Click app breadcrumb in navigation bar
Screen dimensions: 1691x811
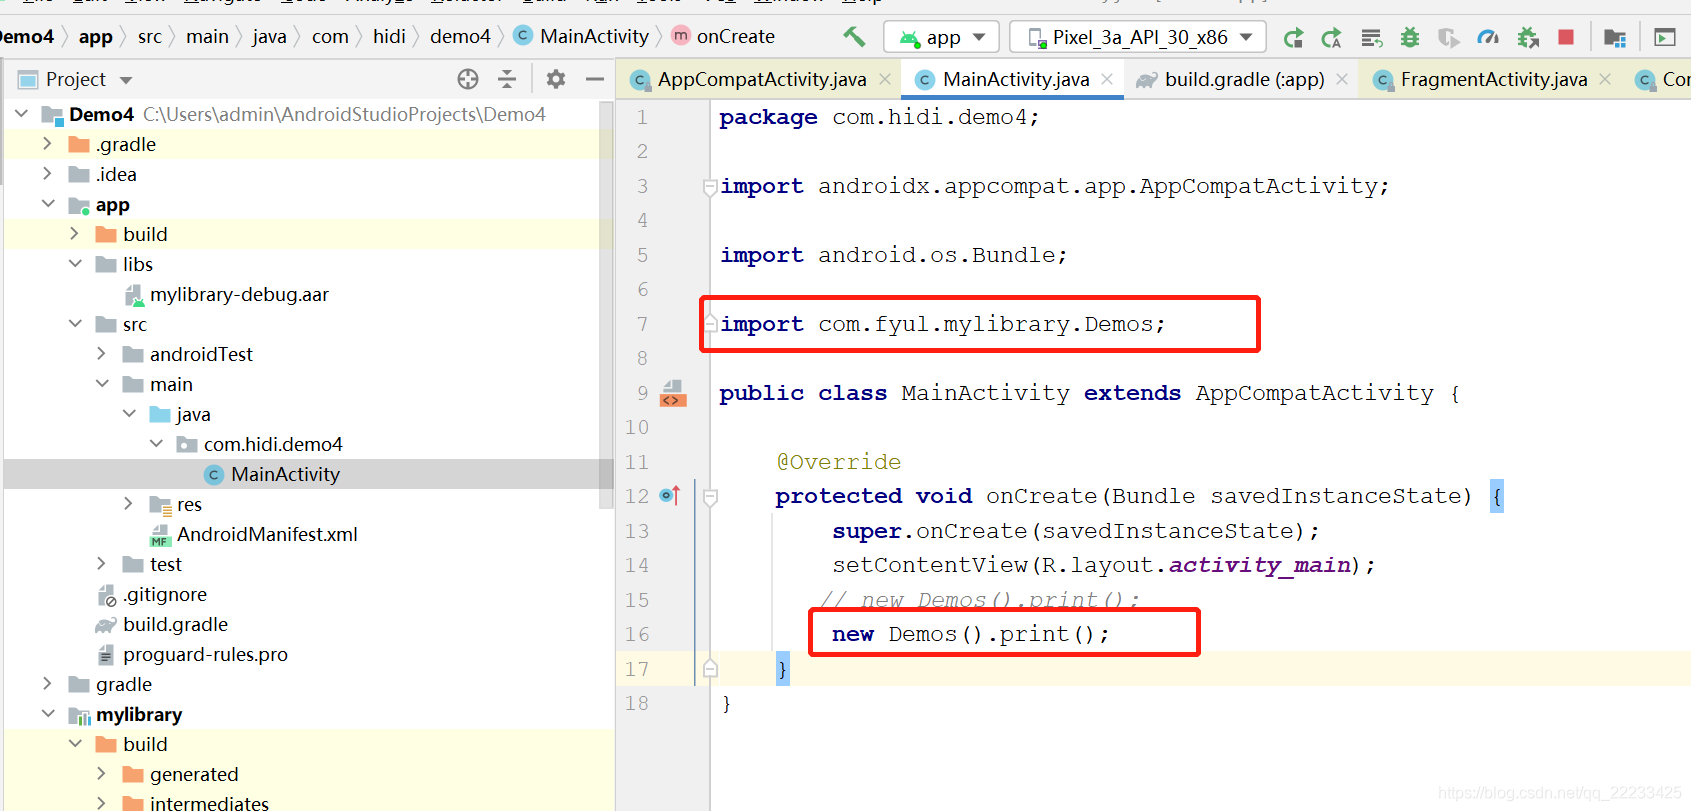pyautogui.click(x=96, y=37)
